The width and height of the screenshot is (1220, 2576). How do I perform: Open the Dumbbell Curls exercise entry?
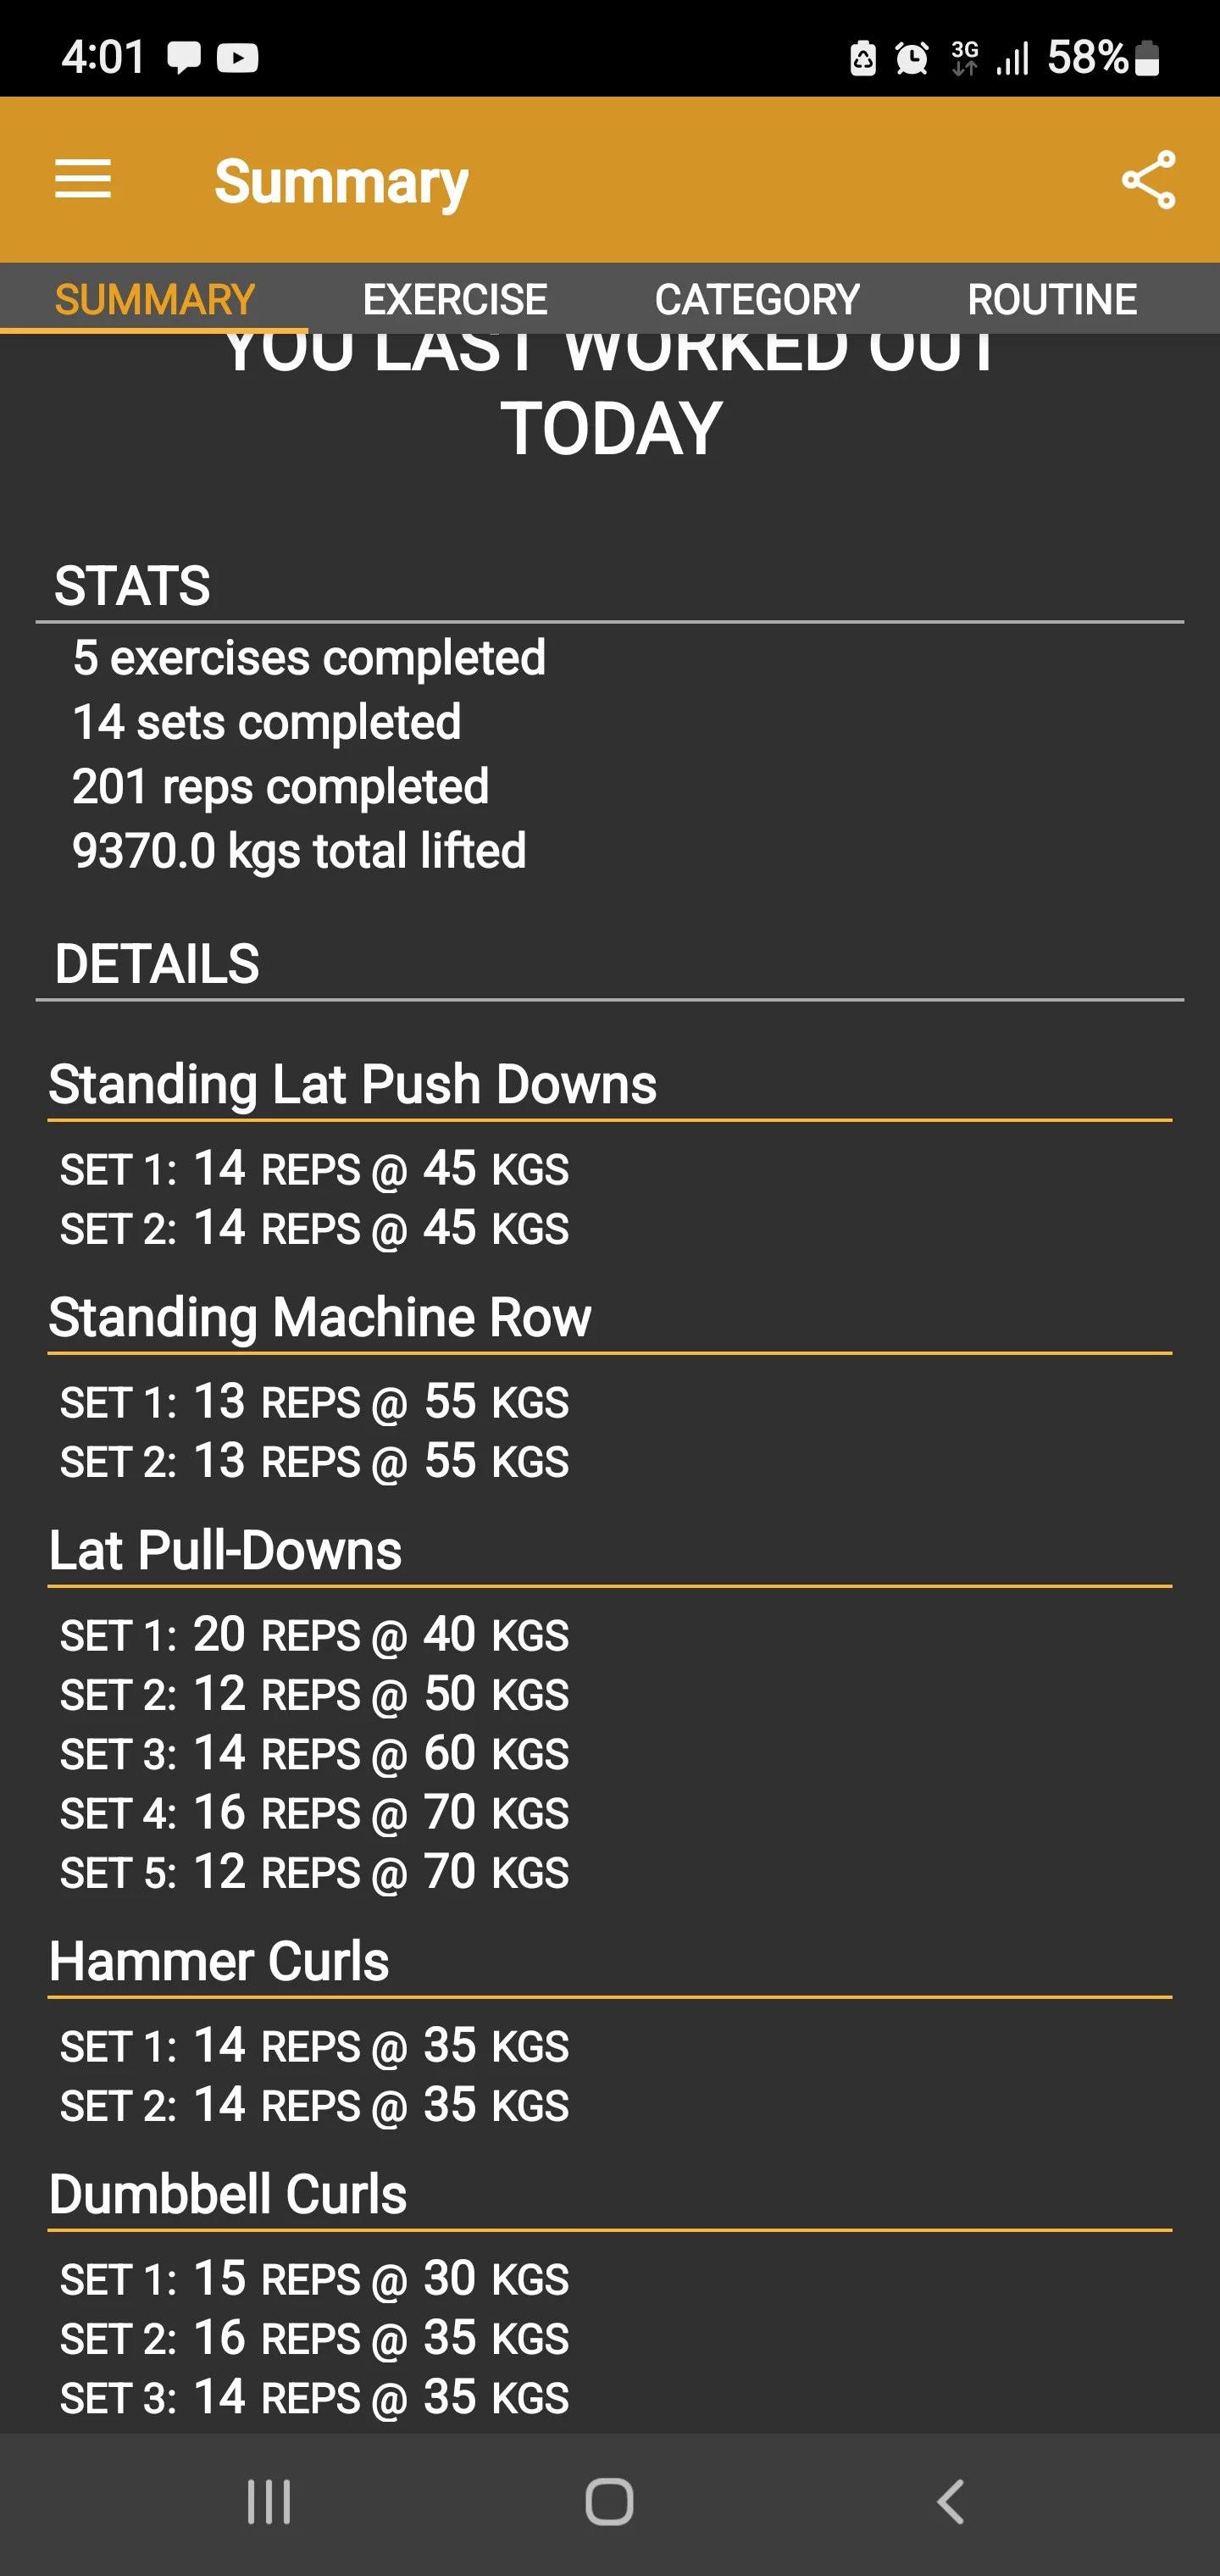click(x=228, y=2194)
